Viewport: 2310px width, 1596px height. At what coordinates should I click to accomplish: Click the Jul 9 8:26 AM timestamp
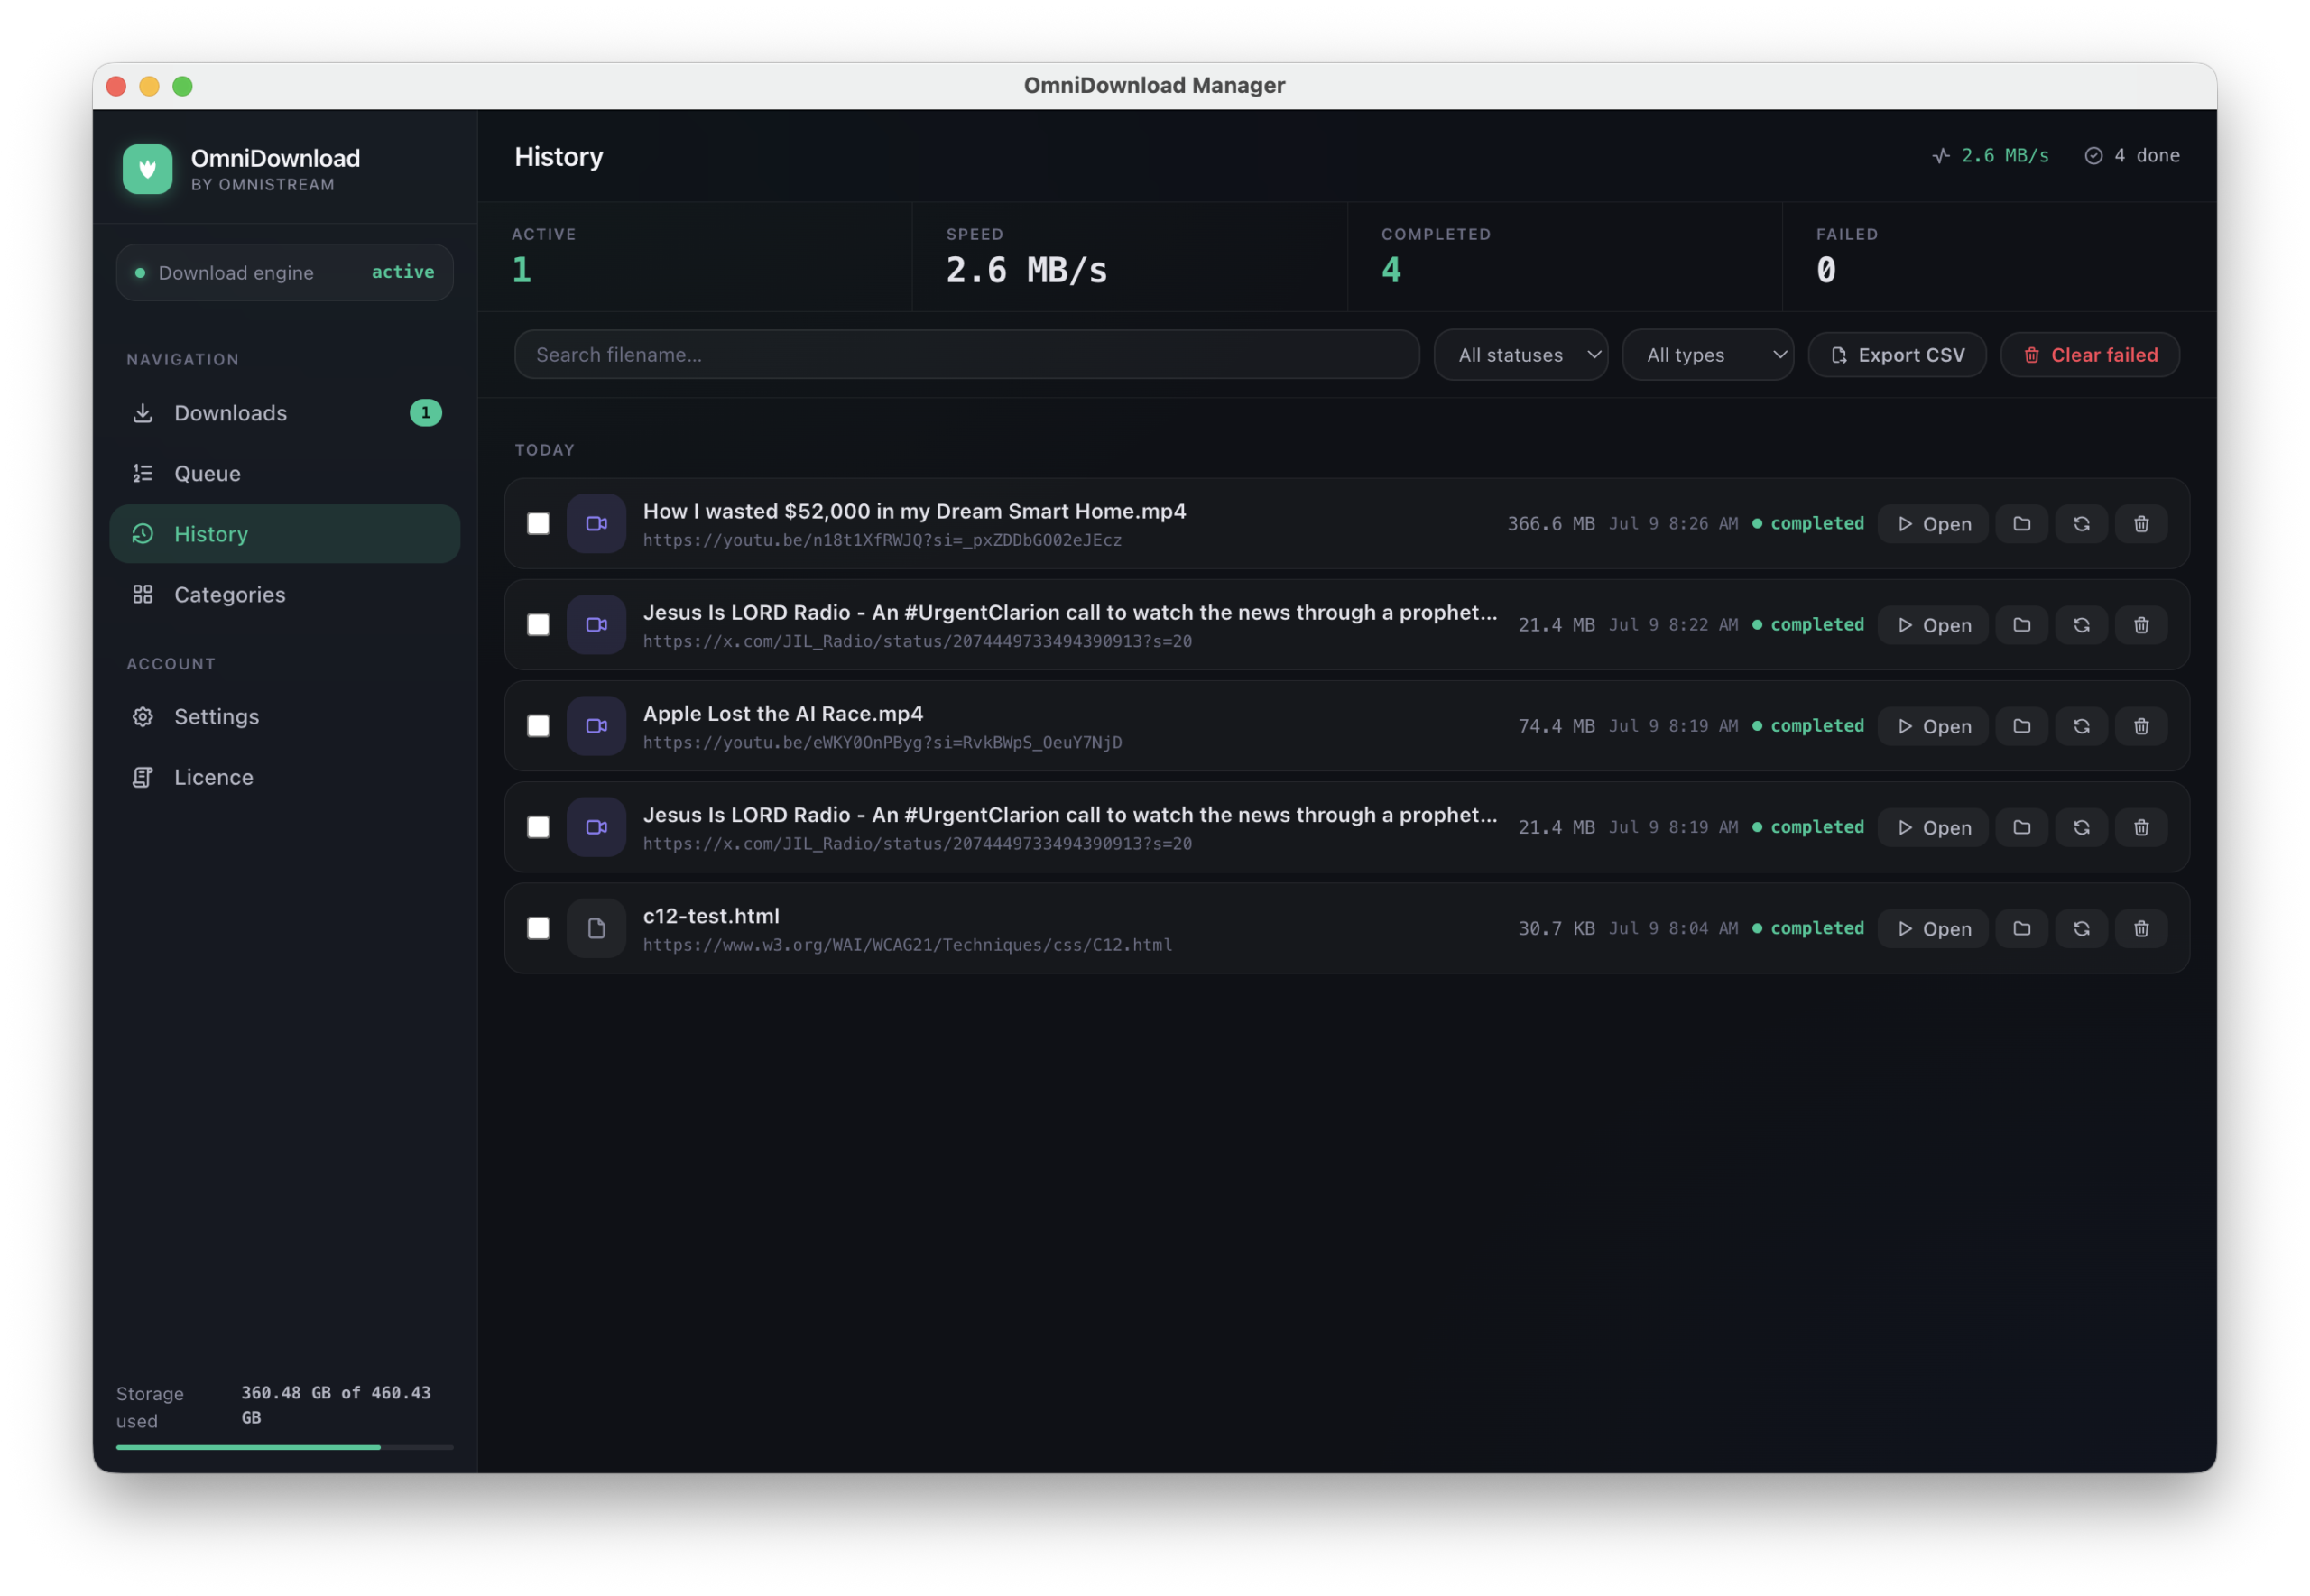[x=1673, y=524]
